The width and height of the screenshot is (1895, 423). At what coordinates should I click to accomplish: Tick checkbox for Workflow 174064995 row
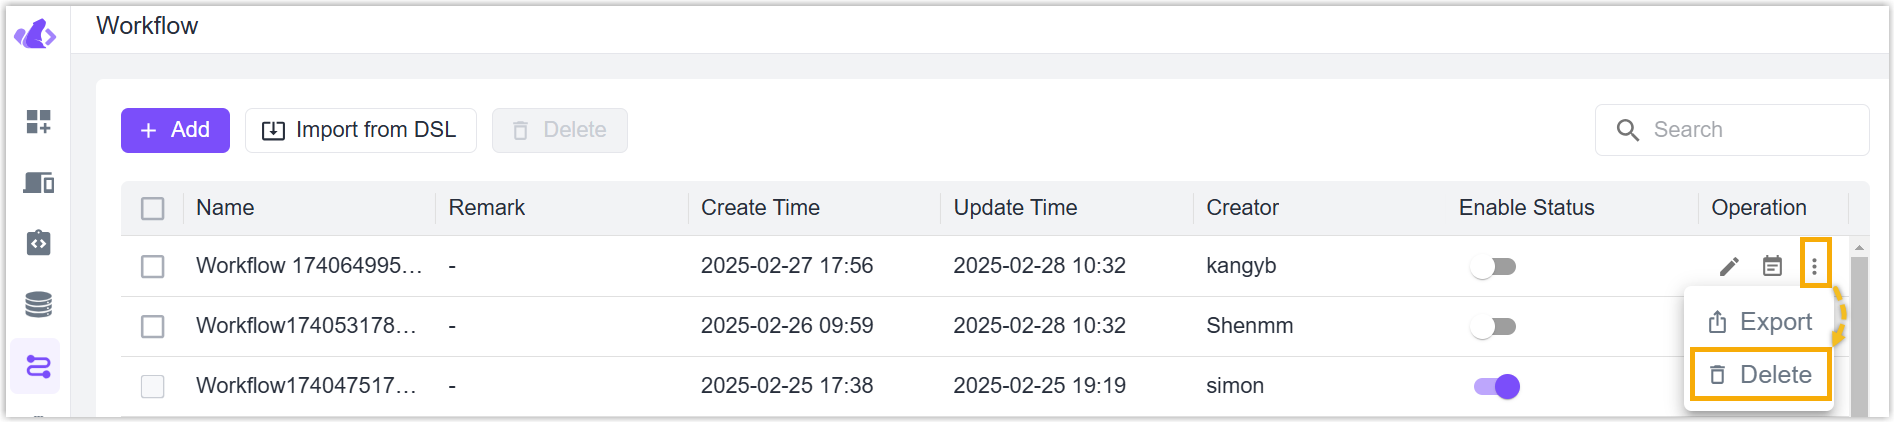click(152, 266)
